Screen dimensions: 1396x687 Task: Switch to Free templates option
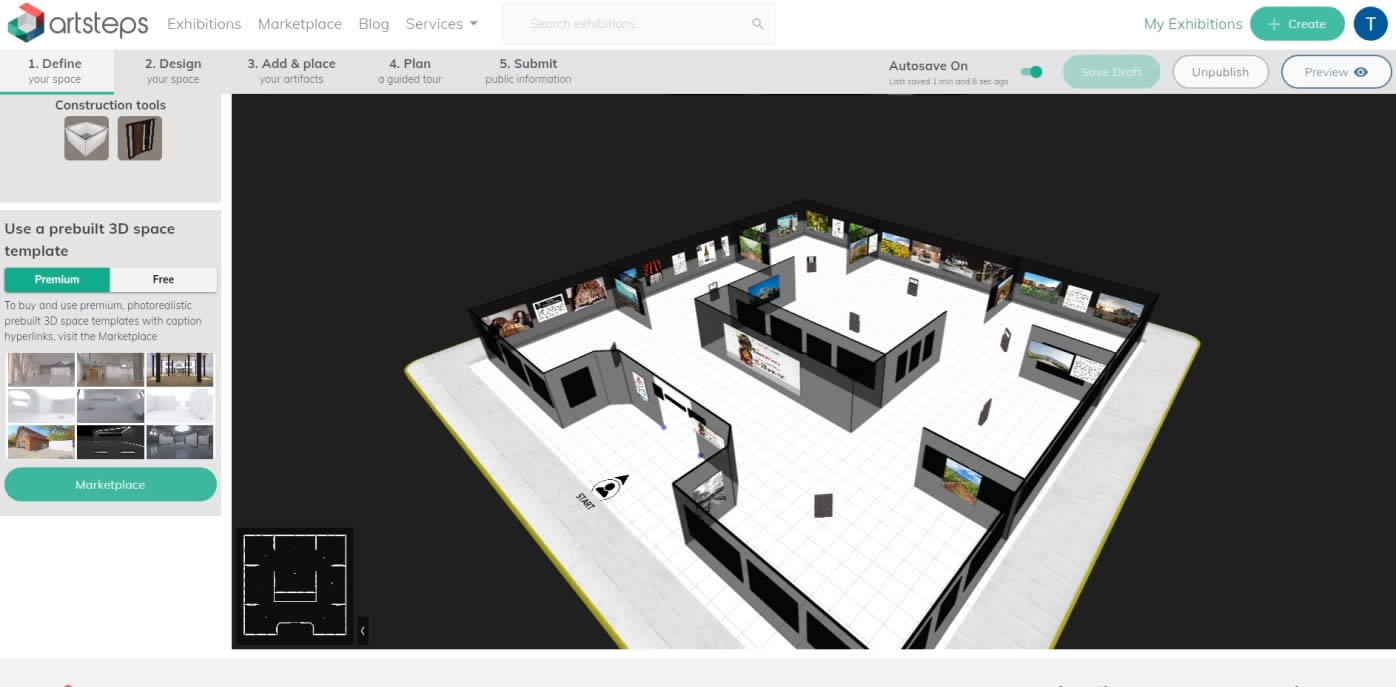163,279
